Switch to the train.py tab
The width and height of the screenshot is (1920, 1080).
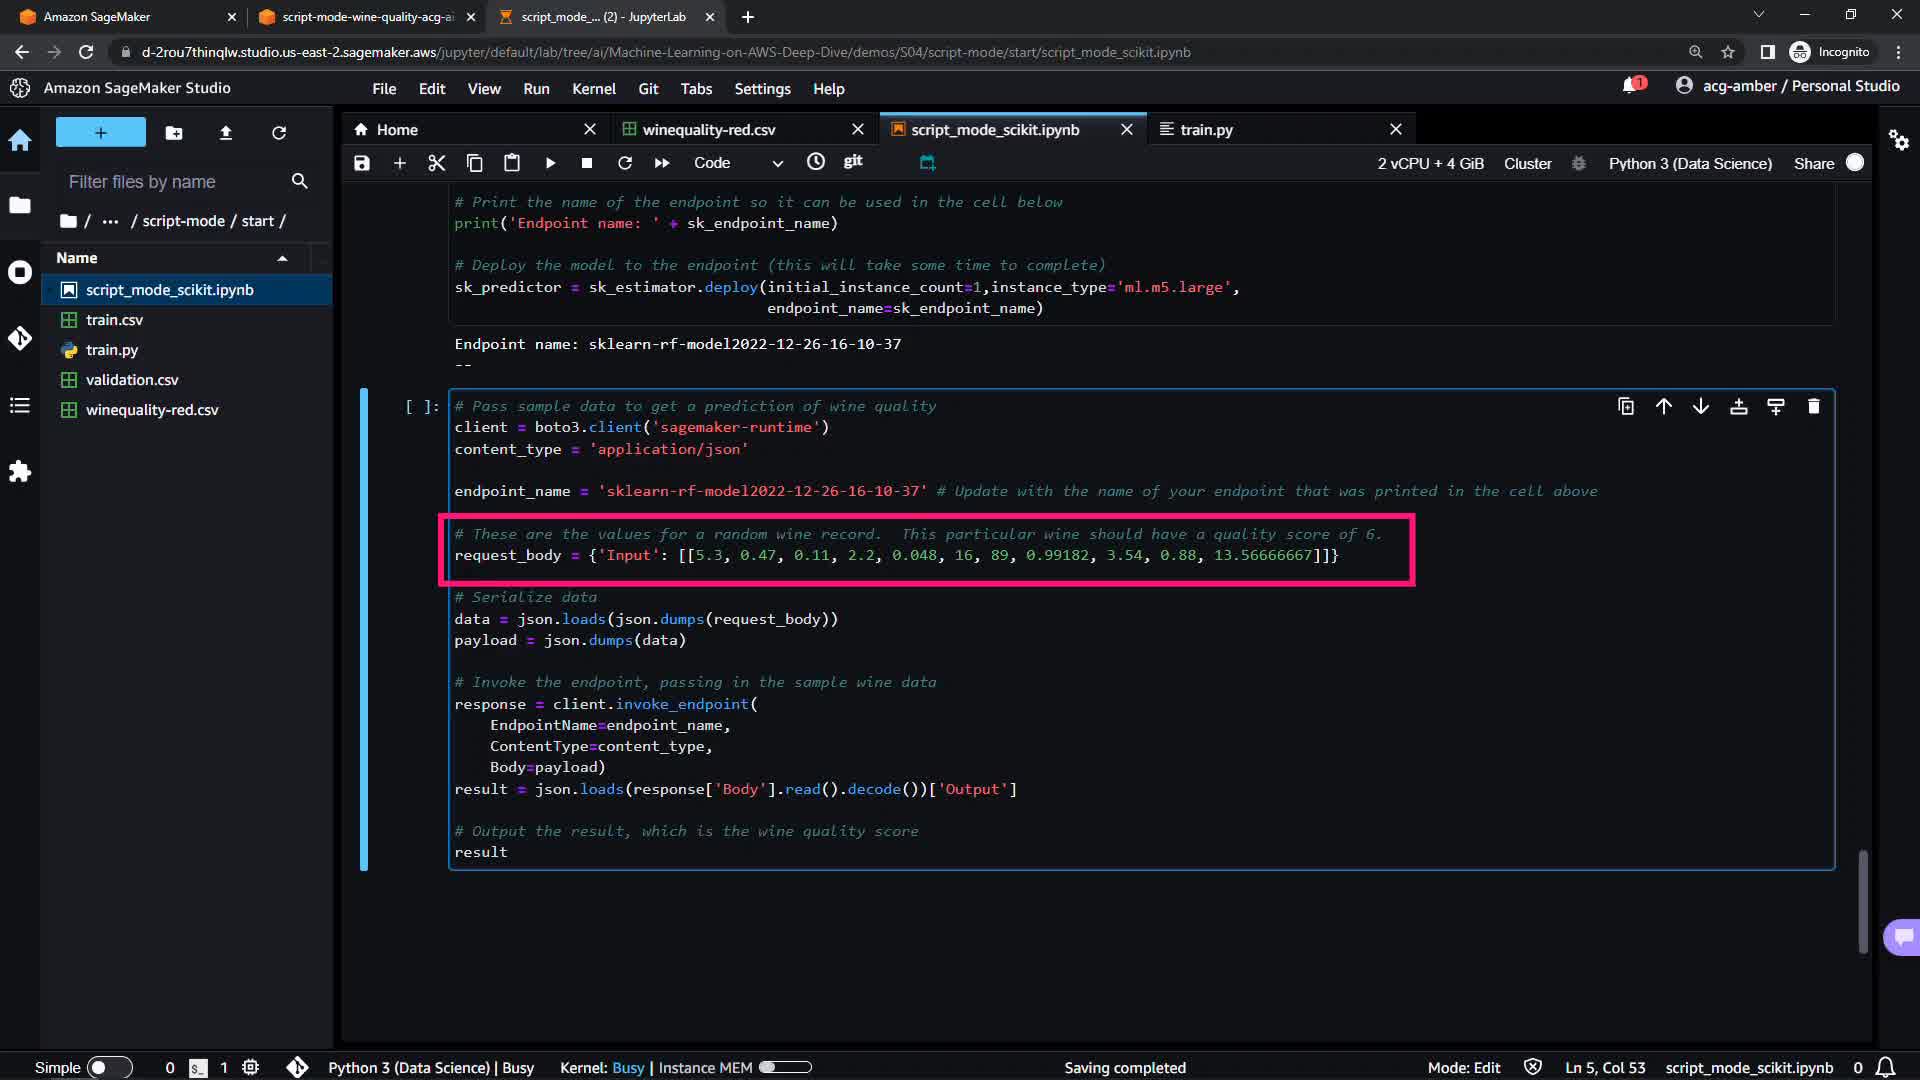(1206, 130)
